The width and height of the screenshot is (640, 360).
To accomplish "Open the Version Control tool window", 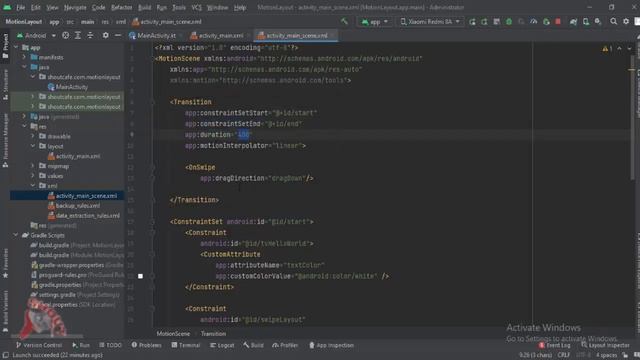I will tap(39, 345).
